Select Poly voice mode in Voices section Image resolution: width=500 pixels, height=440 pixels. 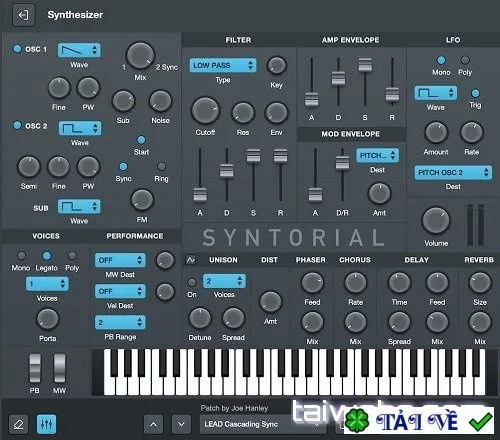click(x=72, y=256)
